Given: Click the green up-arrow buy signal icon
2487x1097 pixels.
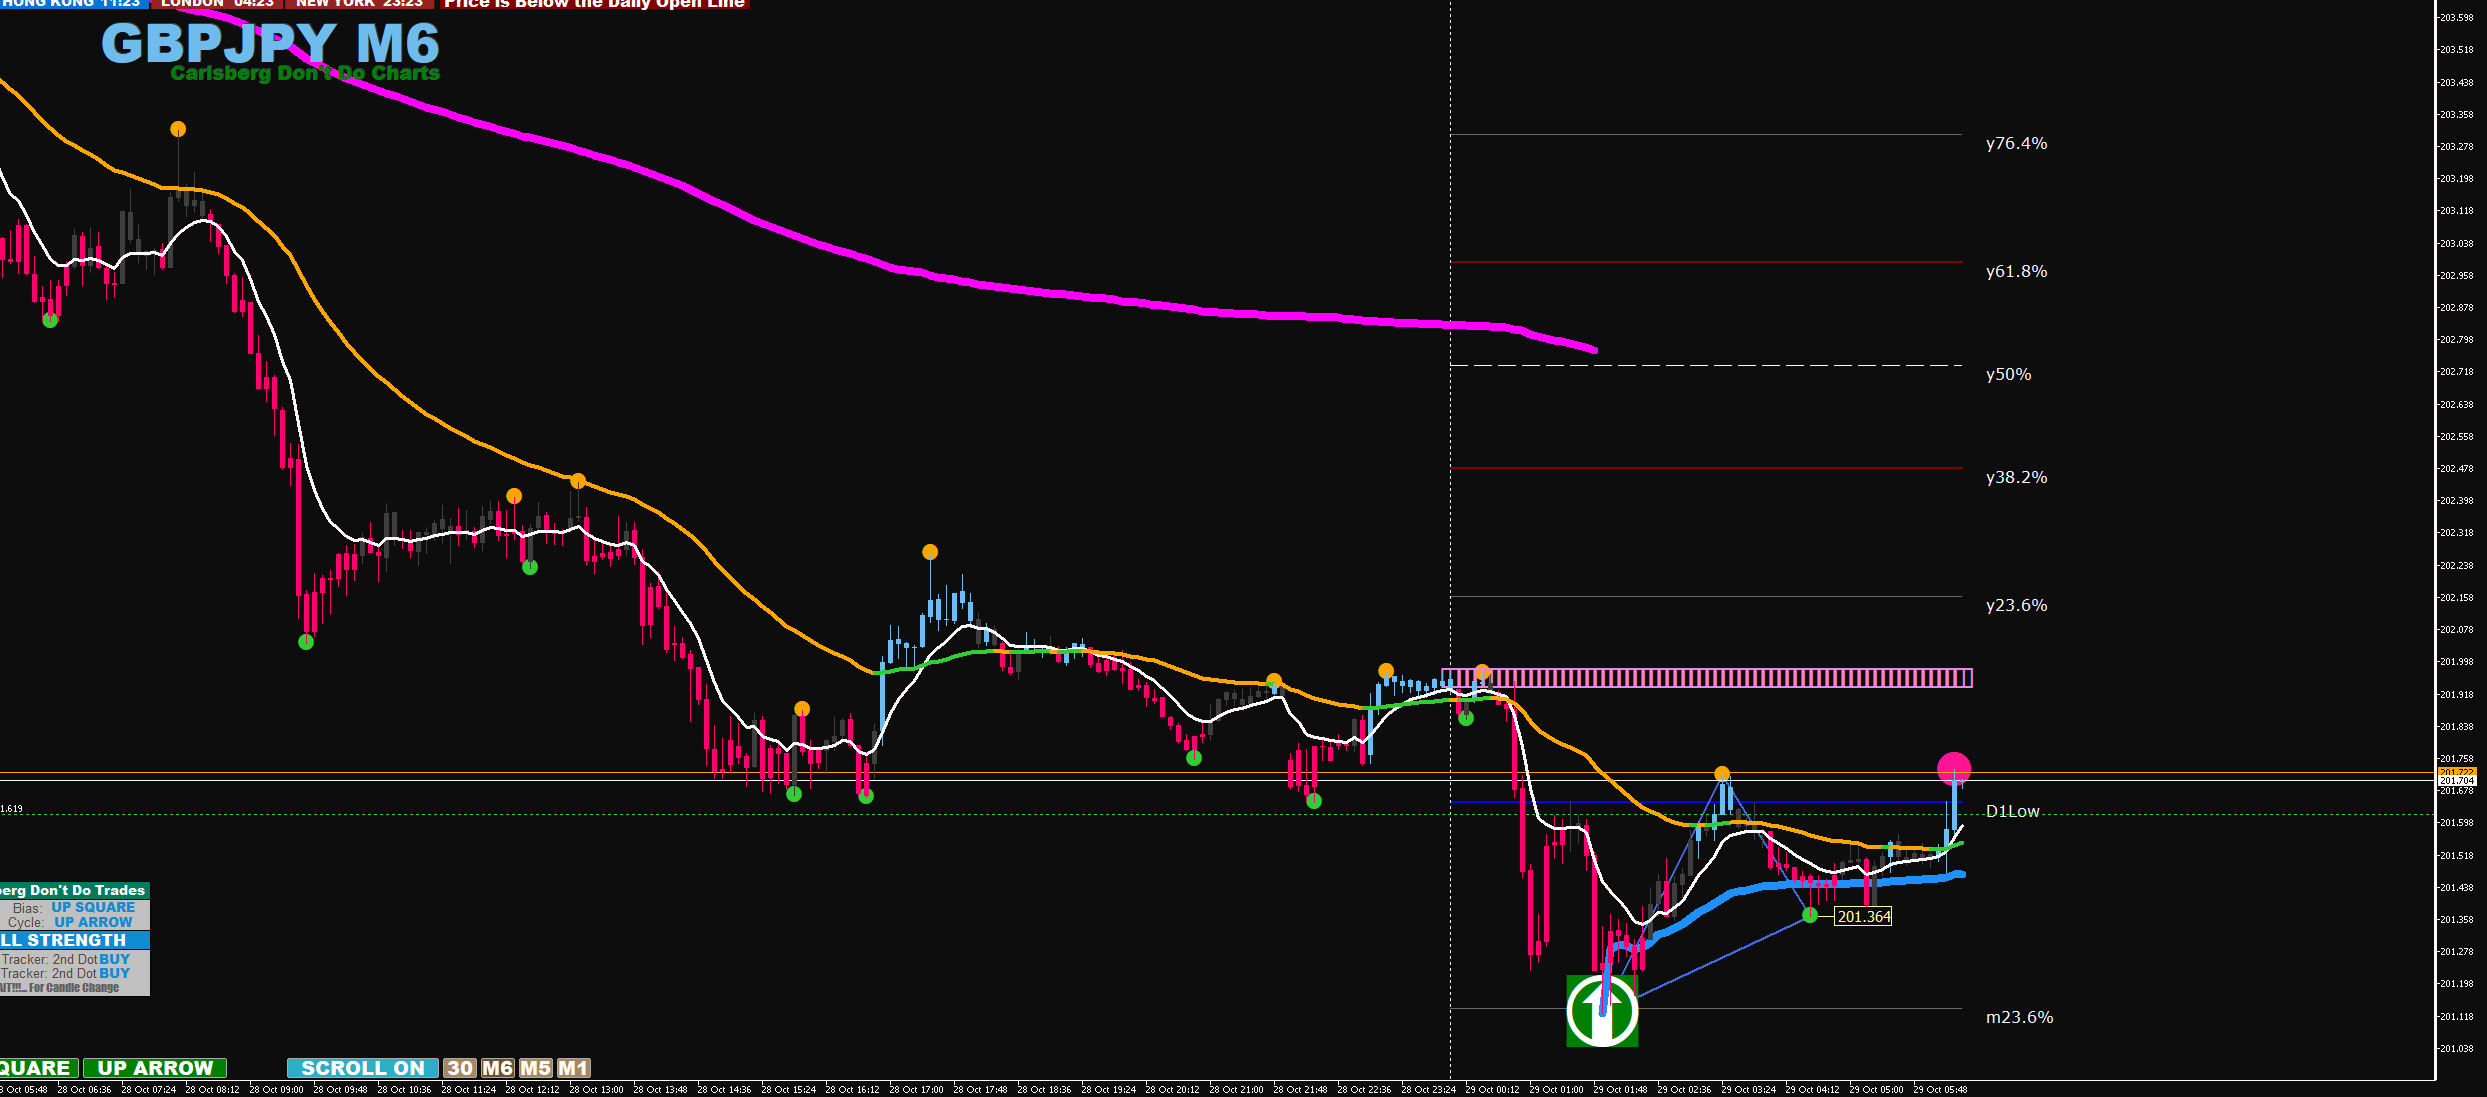Looking at the screenshot, I should pyautogui.click(x=1602, y=1011).
